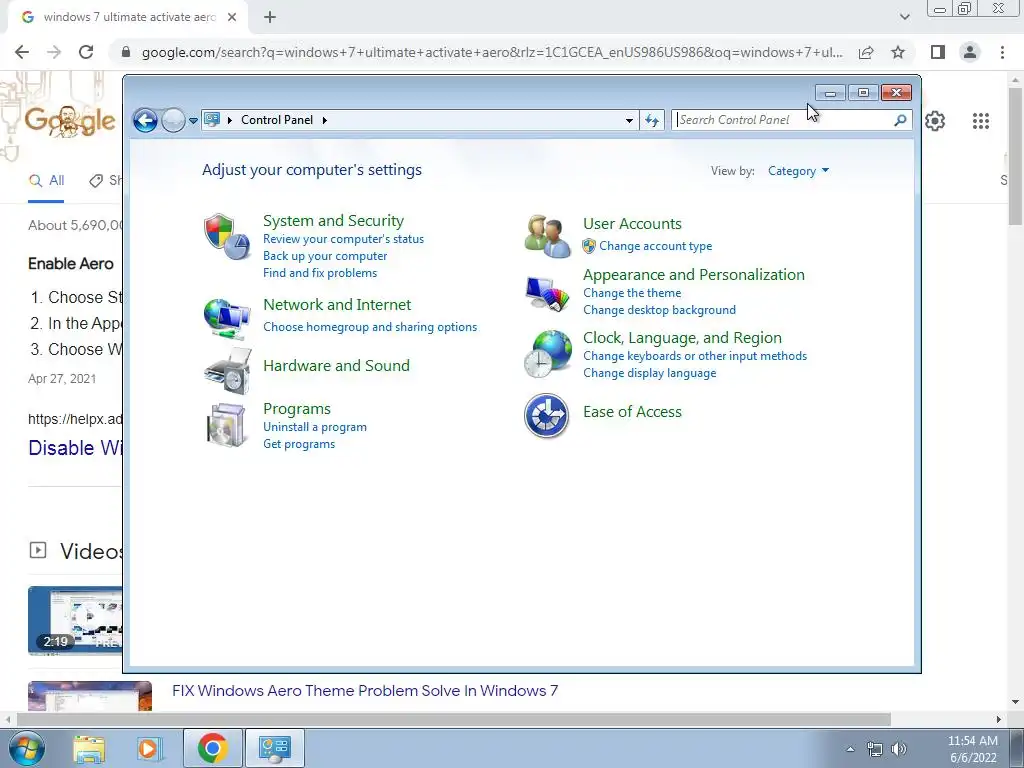
Task: Open the View by Category dropdown
Action: coord(798,171)
